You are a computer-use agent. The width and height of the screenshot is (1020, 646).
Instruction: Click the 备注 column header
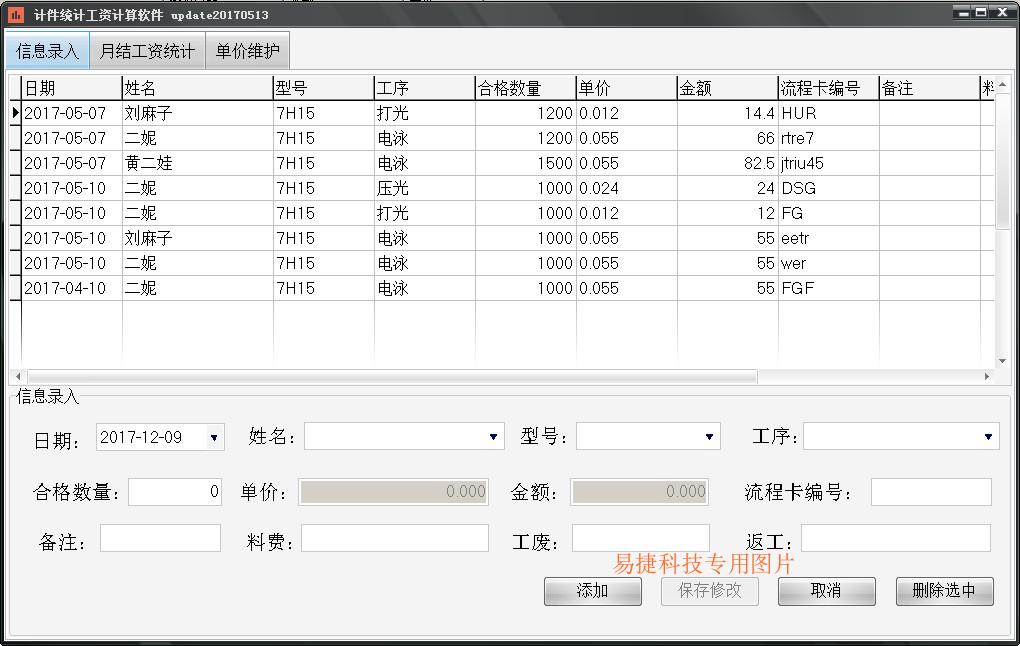[x=930, y=88]
